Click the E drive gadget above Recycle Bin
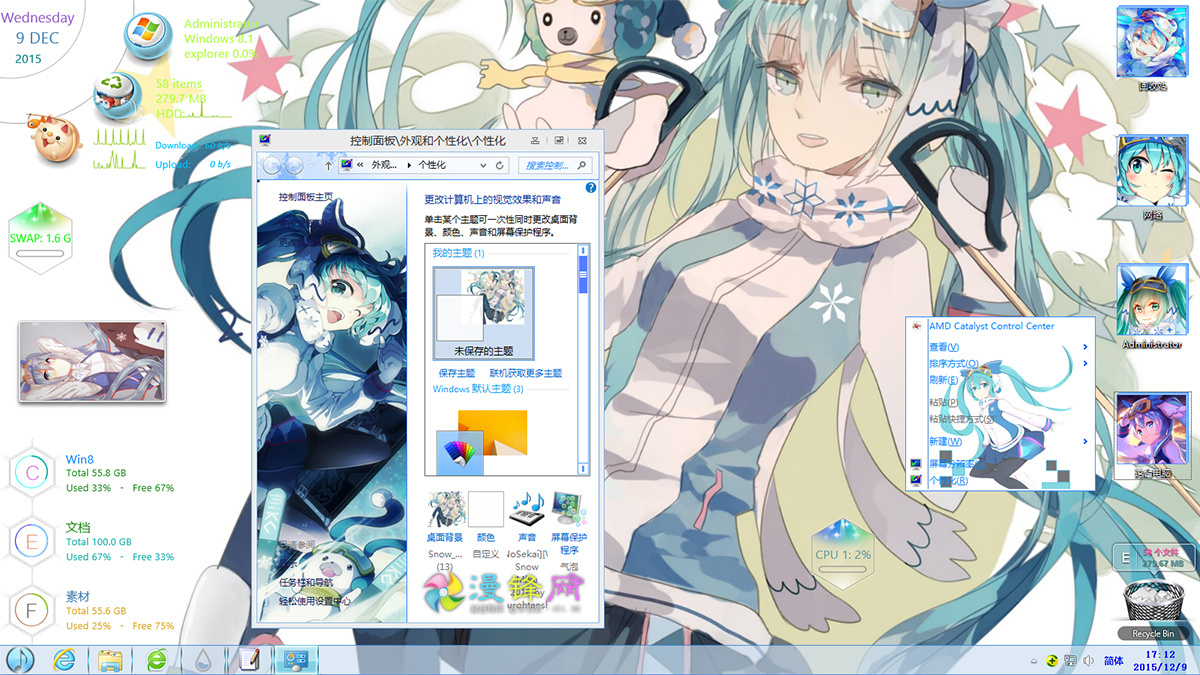Screen dimensions: 1200x675 tap(1153, 557)
